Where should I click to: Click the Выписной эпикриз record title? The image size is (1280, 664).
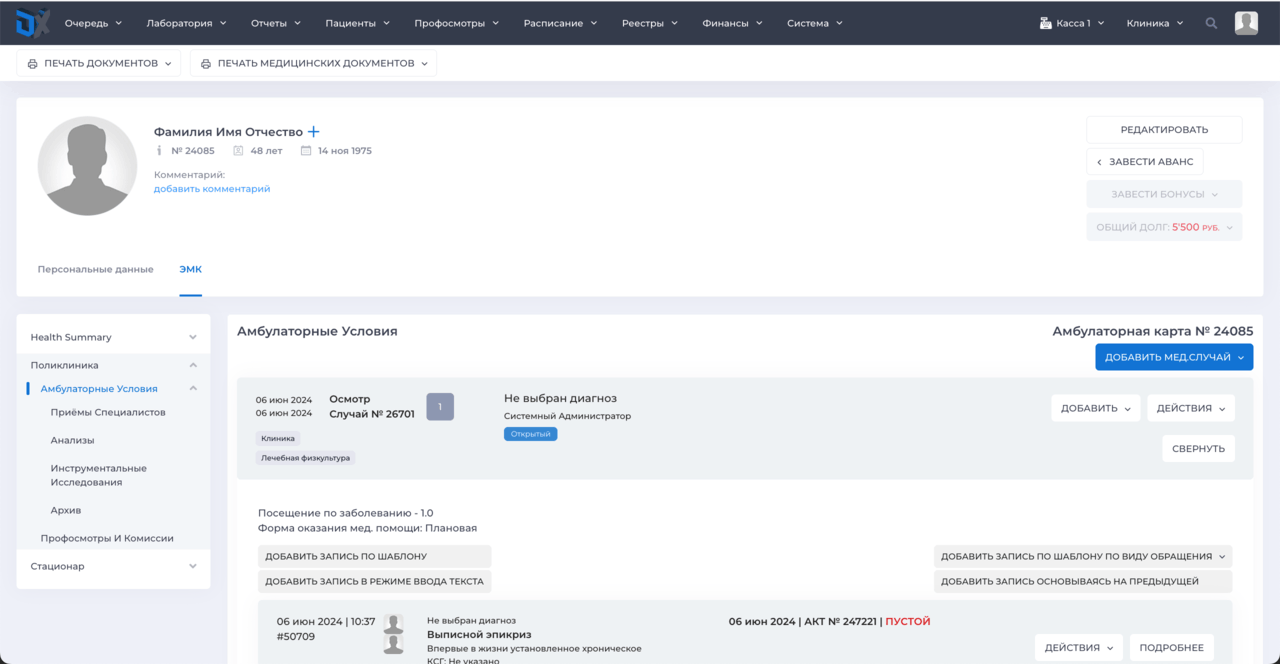pos(479,635)
